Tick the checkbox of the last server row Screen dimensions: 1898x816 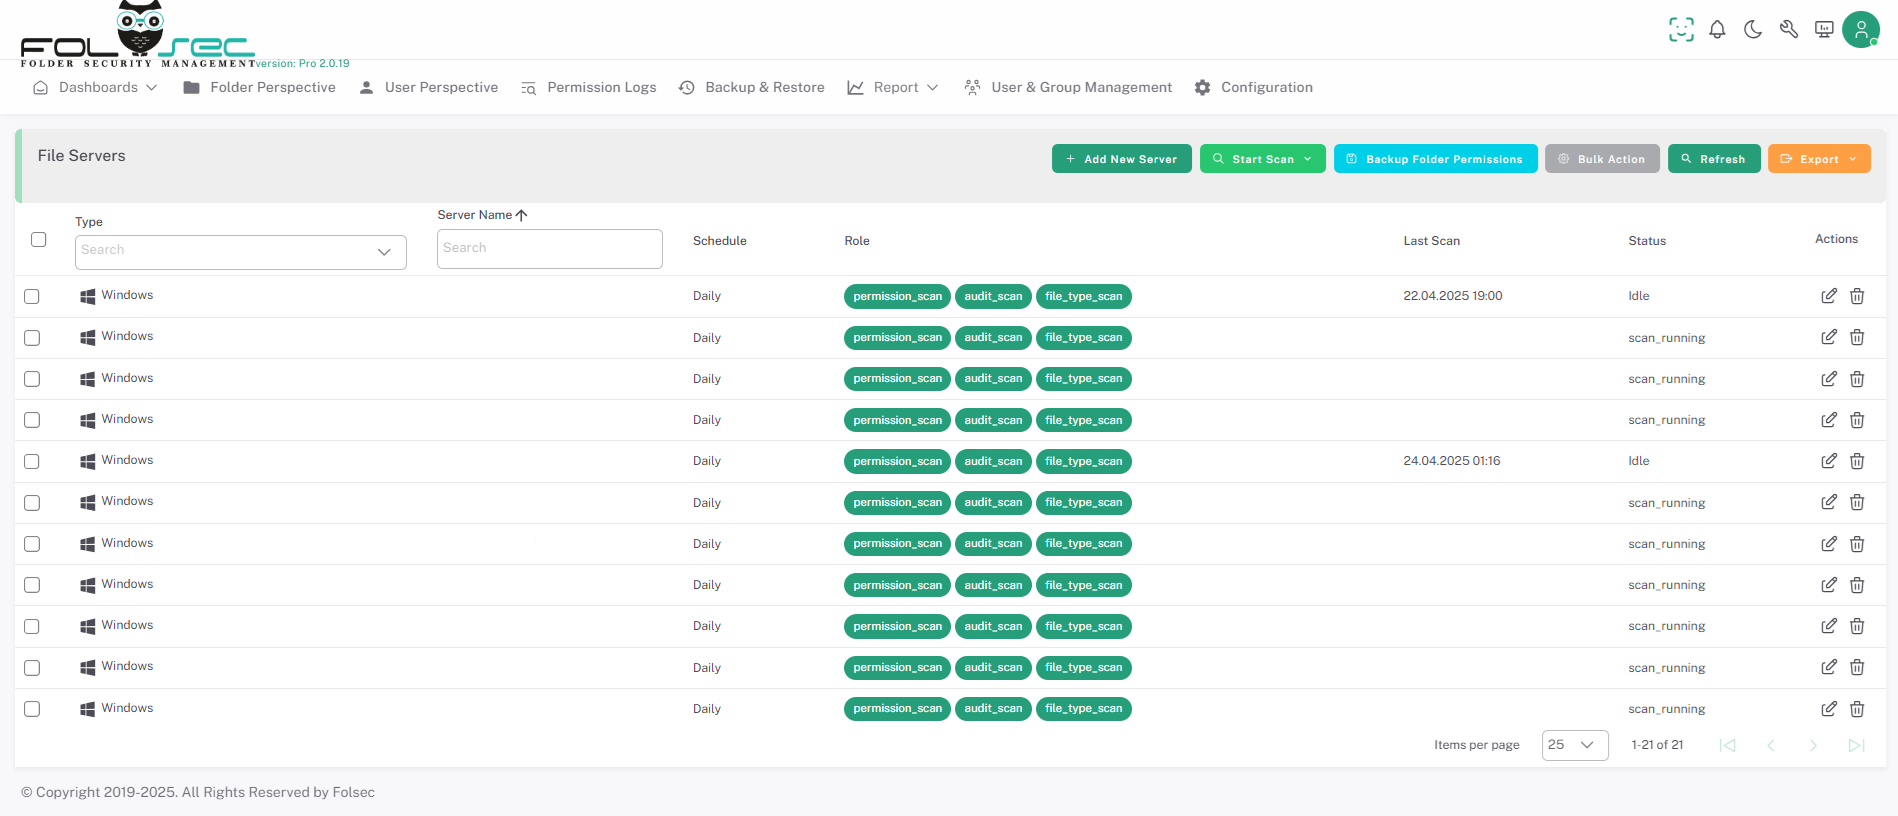click(x=32, y=709)
